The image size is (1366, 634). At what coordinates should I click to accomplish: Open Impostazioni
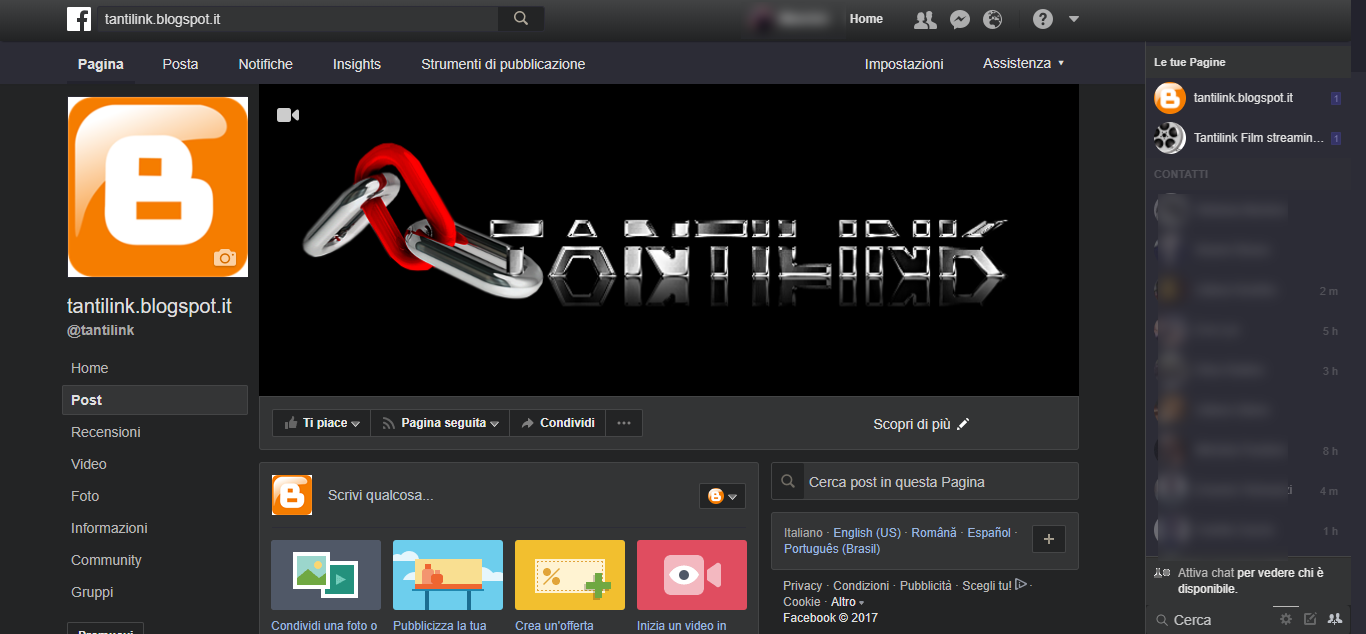[904, 64]
